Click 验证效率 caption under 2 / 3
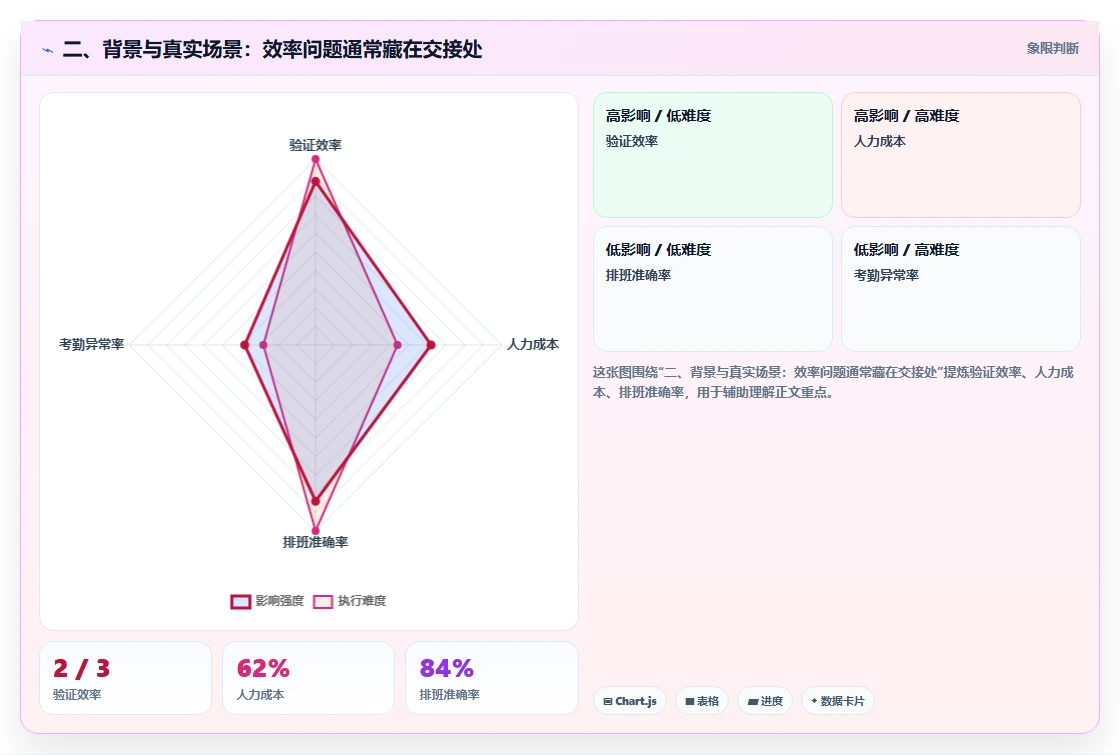The image size is (1120, 755). (x=77, y=694)
